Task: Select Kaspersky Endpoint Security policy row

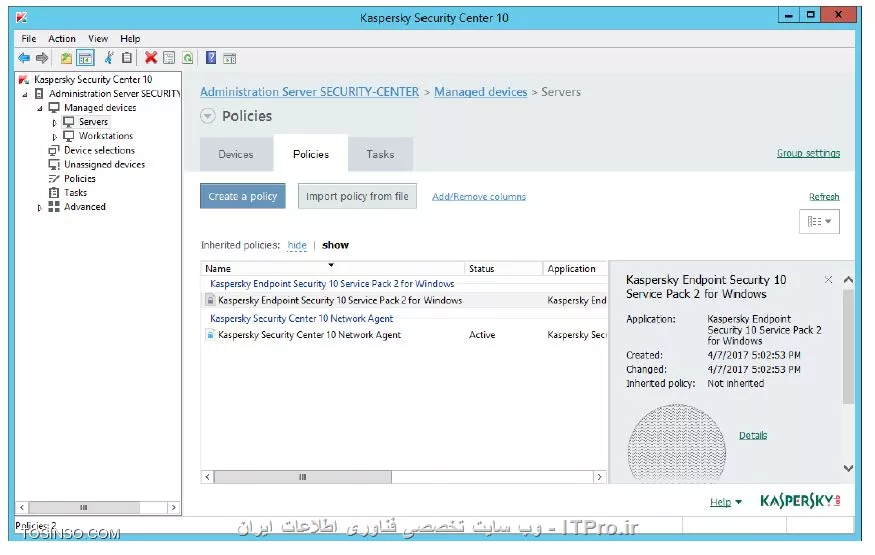Action: pyautogui.click(x=405, y=300)
